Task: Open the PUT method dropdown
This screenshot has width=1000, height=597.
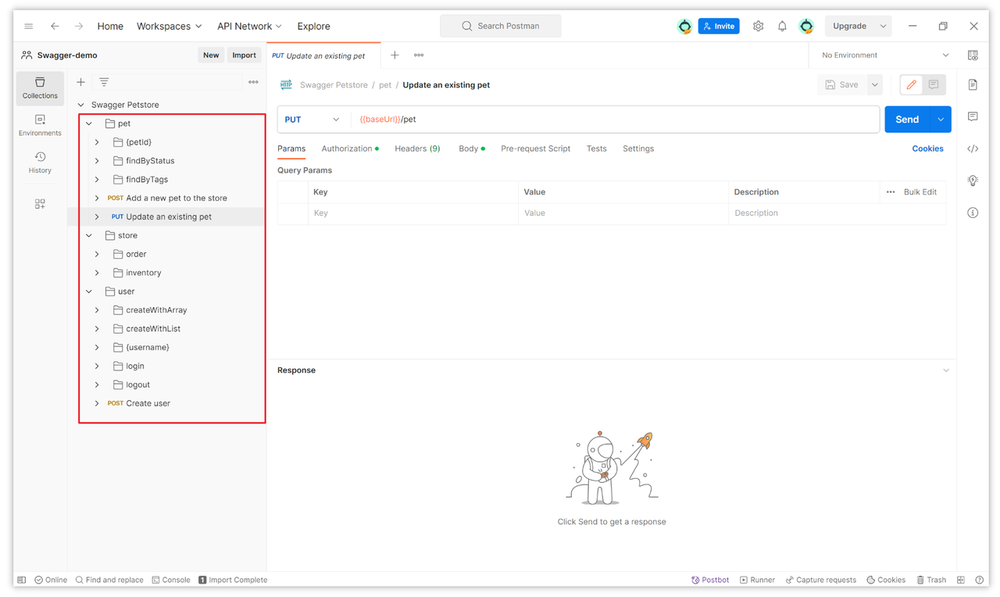Action: point(312,120)
